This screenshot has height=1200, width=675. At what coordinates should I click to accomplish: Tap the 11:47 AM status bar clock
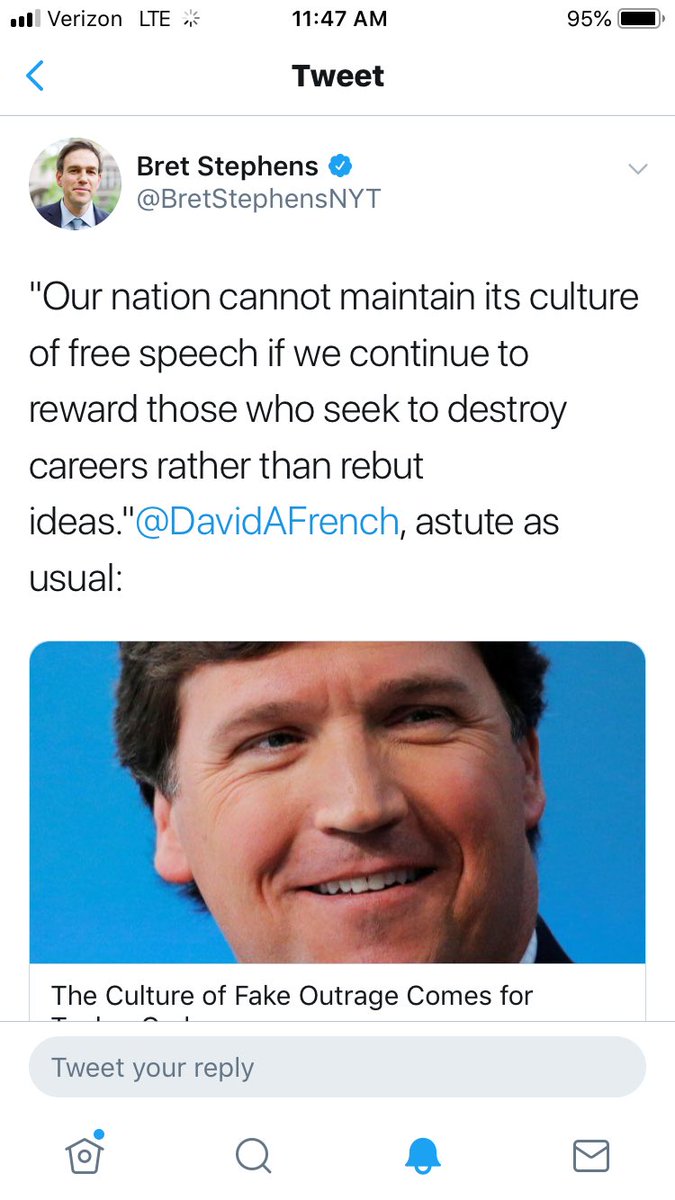pyautogui.click(x=338, y=18)
